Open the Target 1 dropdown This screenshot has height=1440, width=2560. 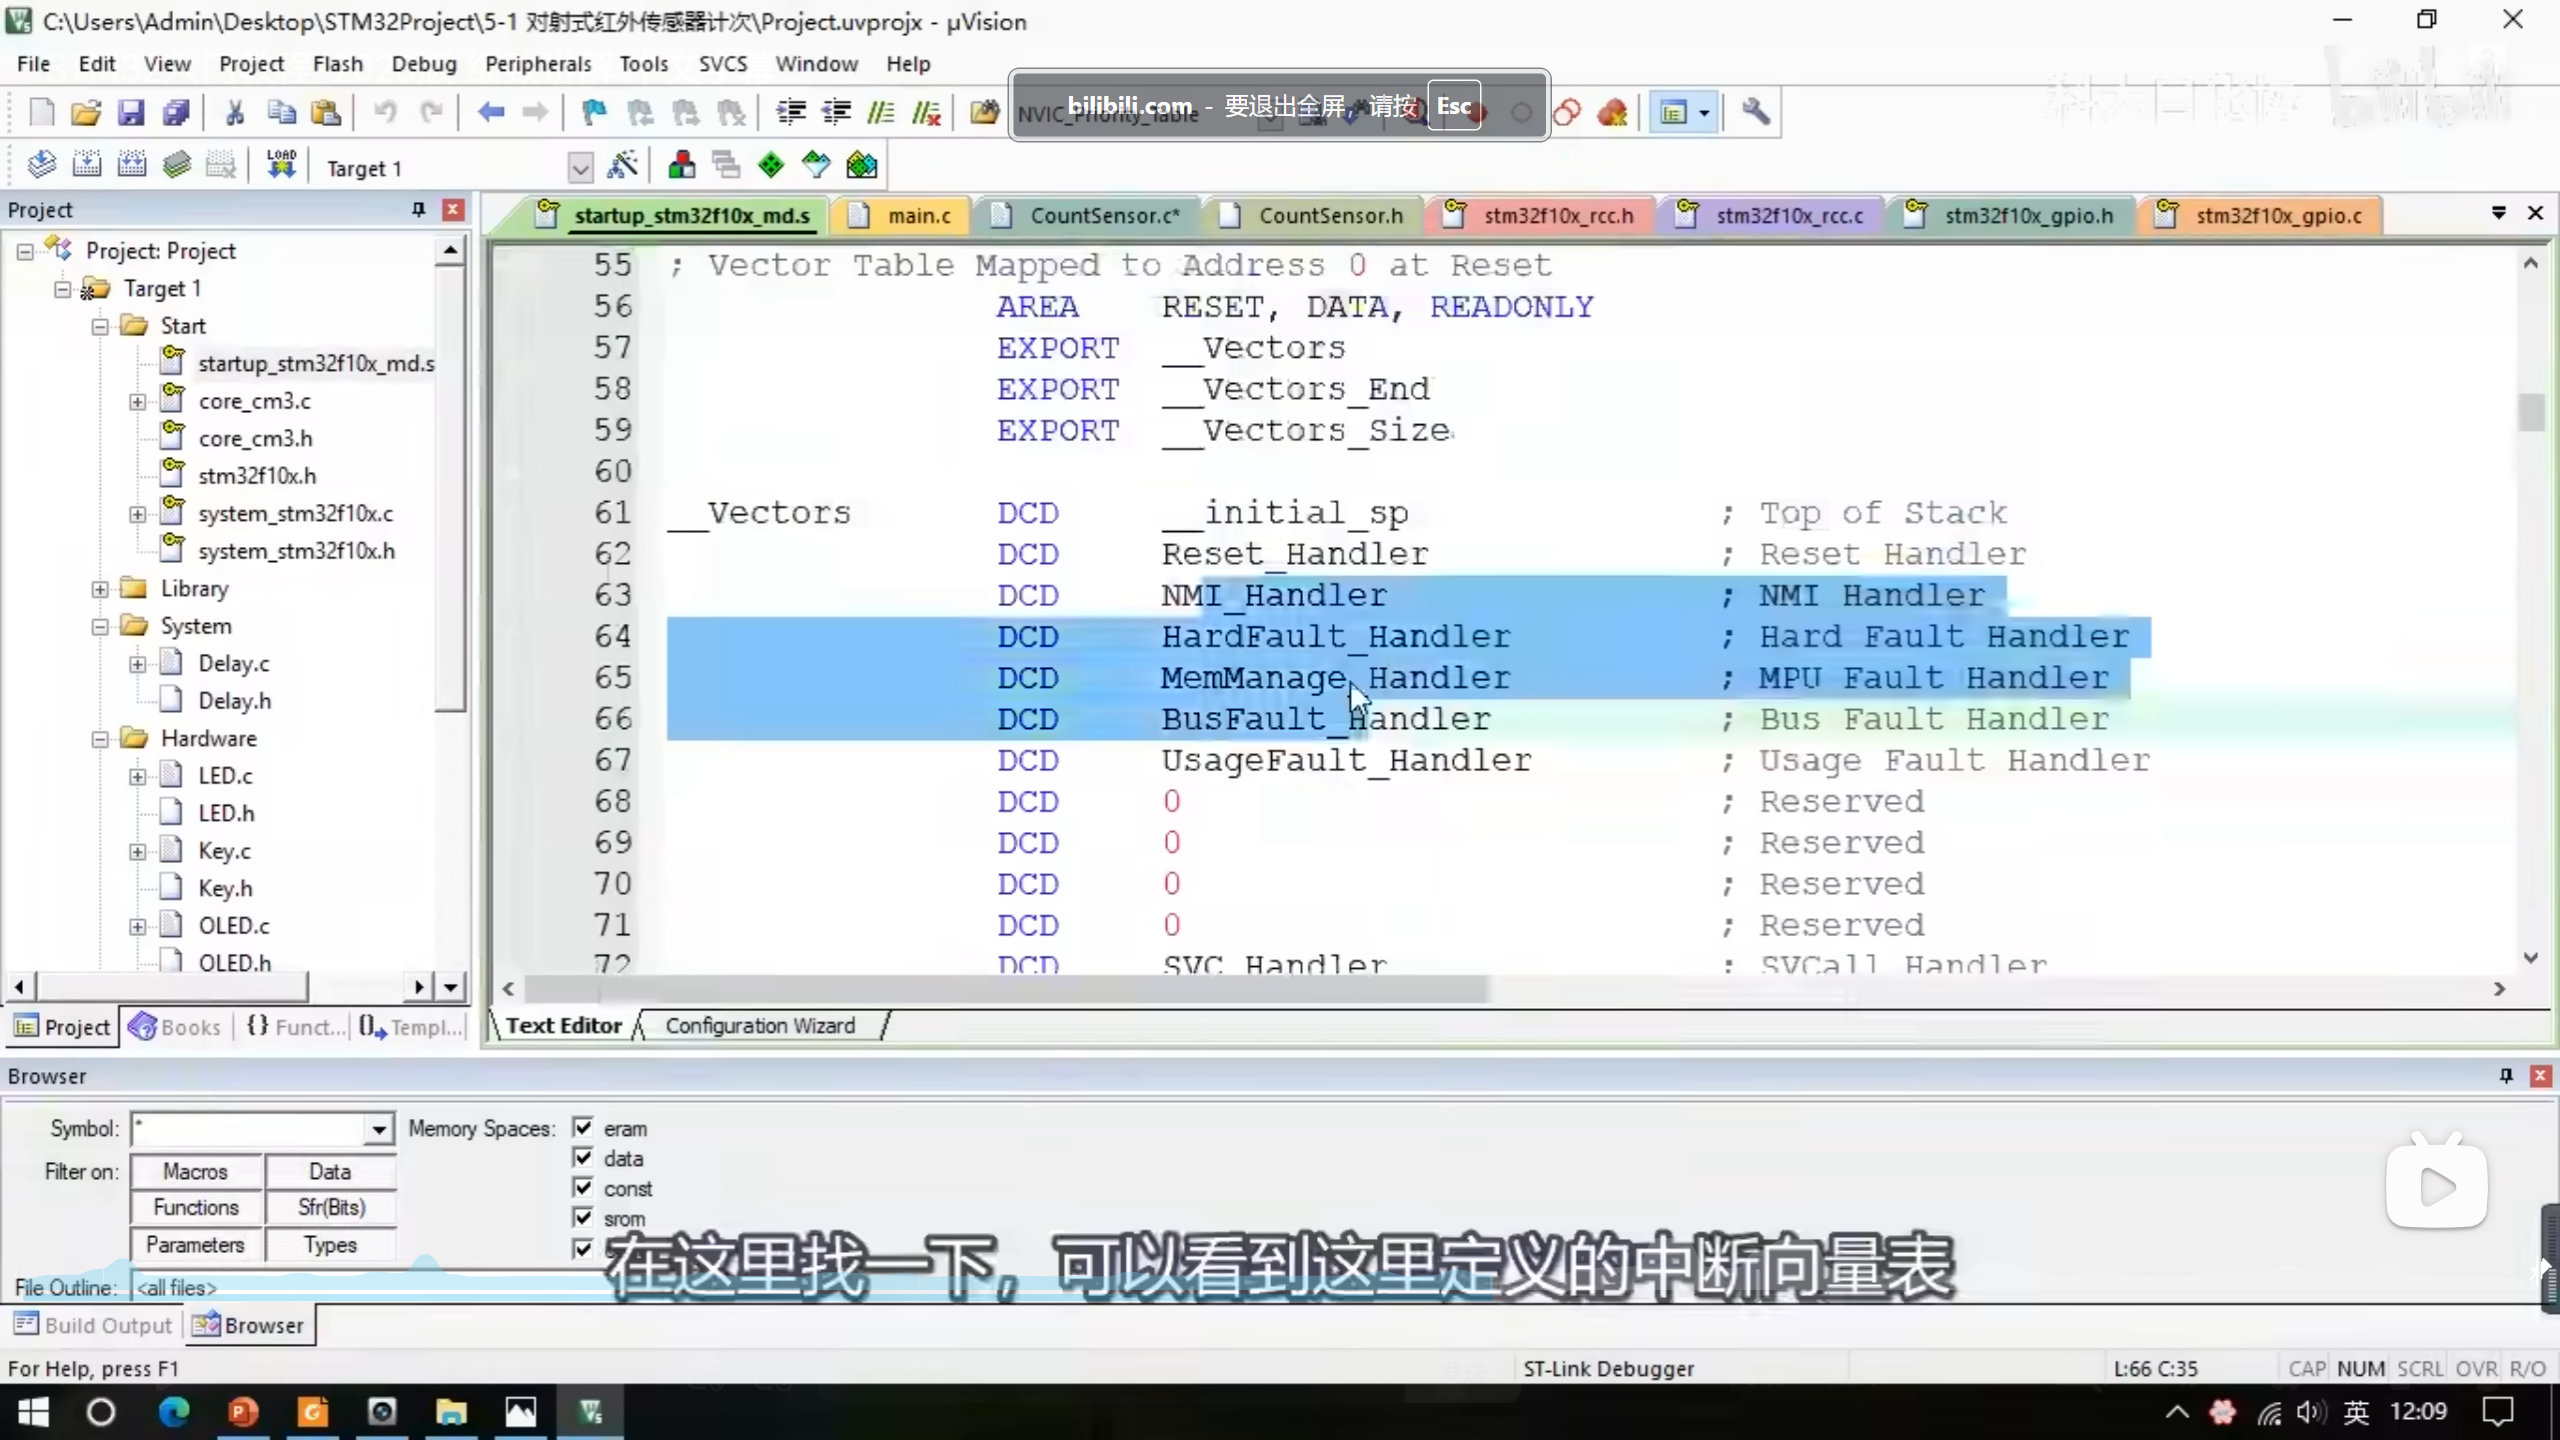[579, 168]
